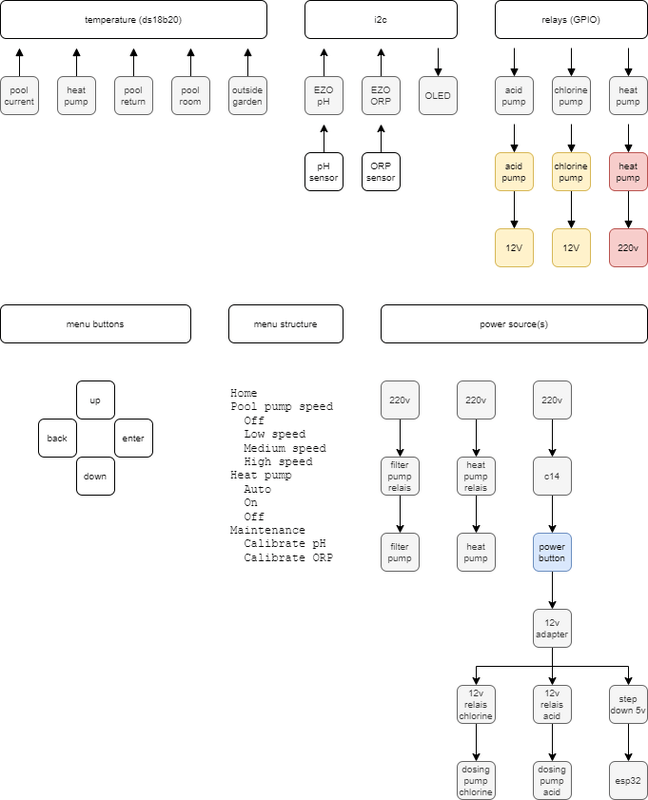Select the 220v box above heat pump relais
Screen dimensions: 648x800
(476, 400)
